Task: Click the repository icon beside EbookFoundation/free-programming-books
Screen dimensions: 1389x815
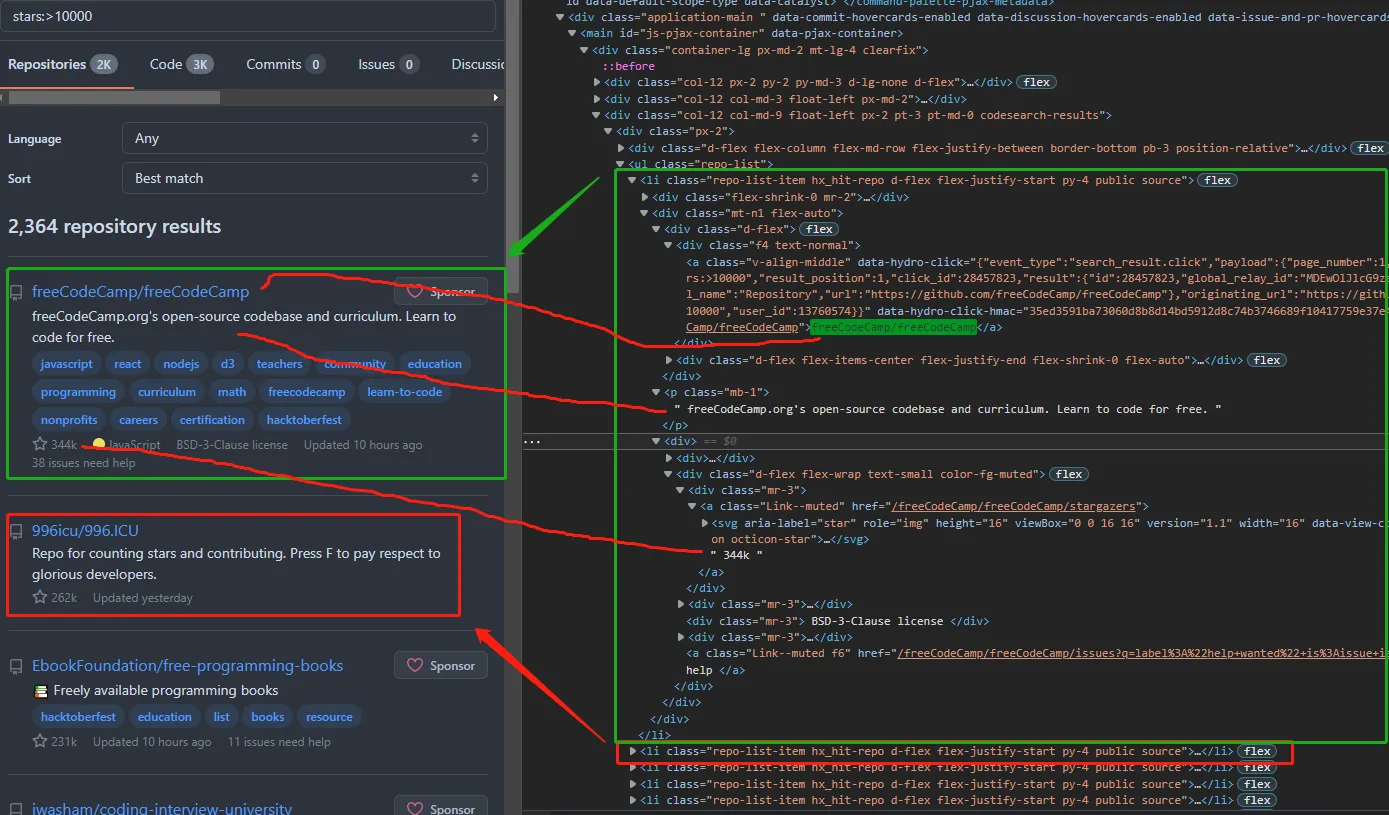Action: coord(16,666)
